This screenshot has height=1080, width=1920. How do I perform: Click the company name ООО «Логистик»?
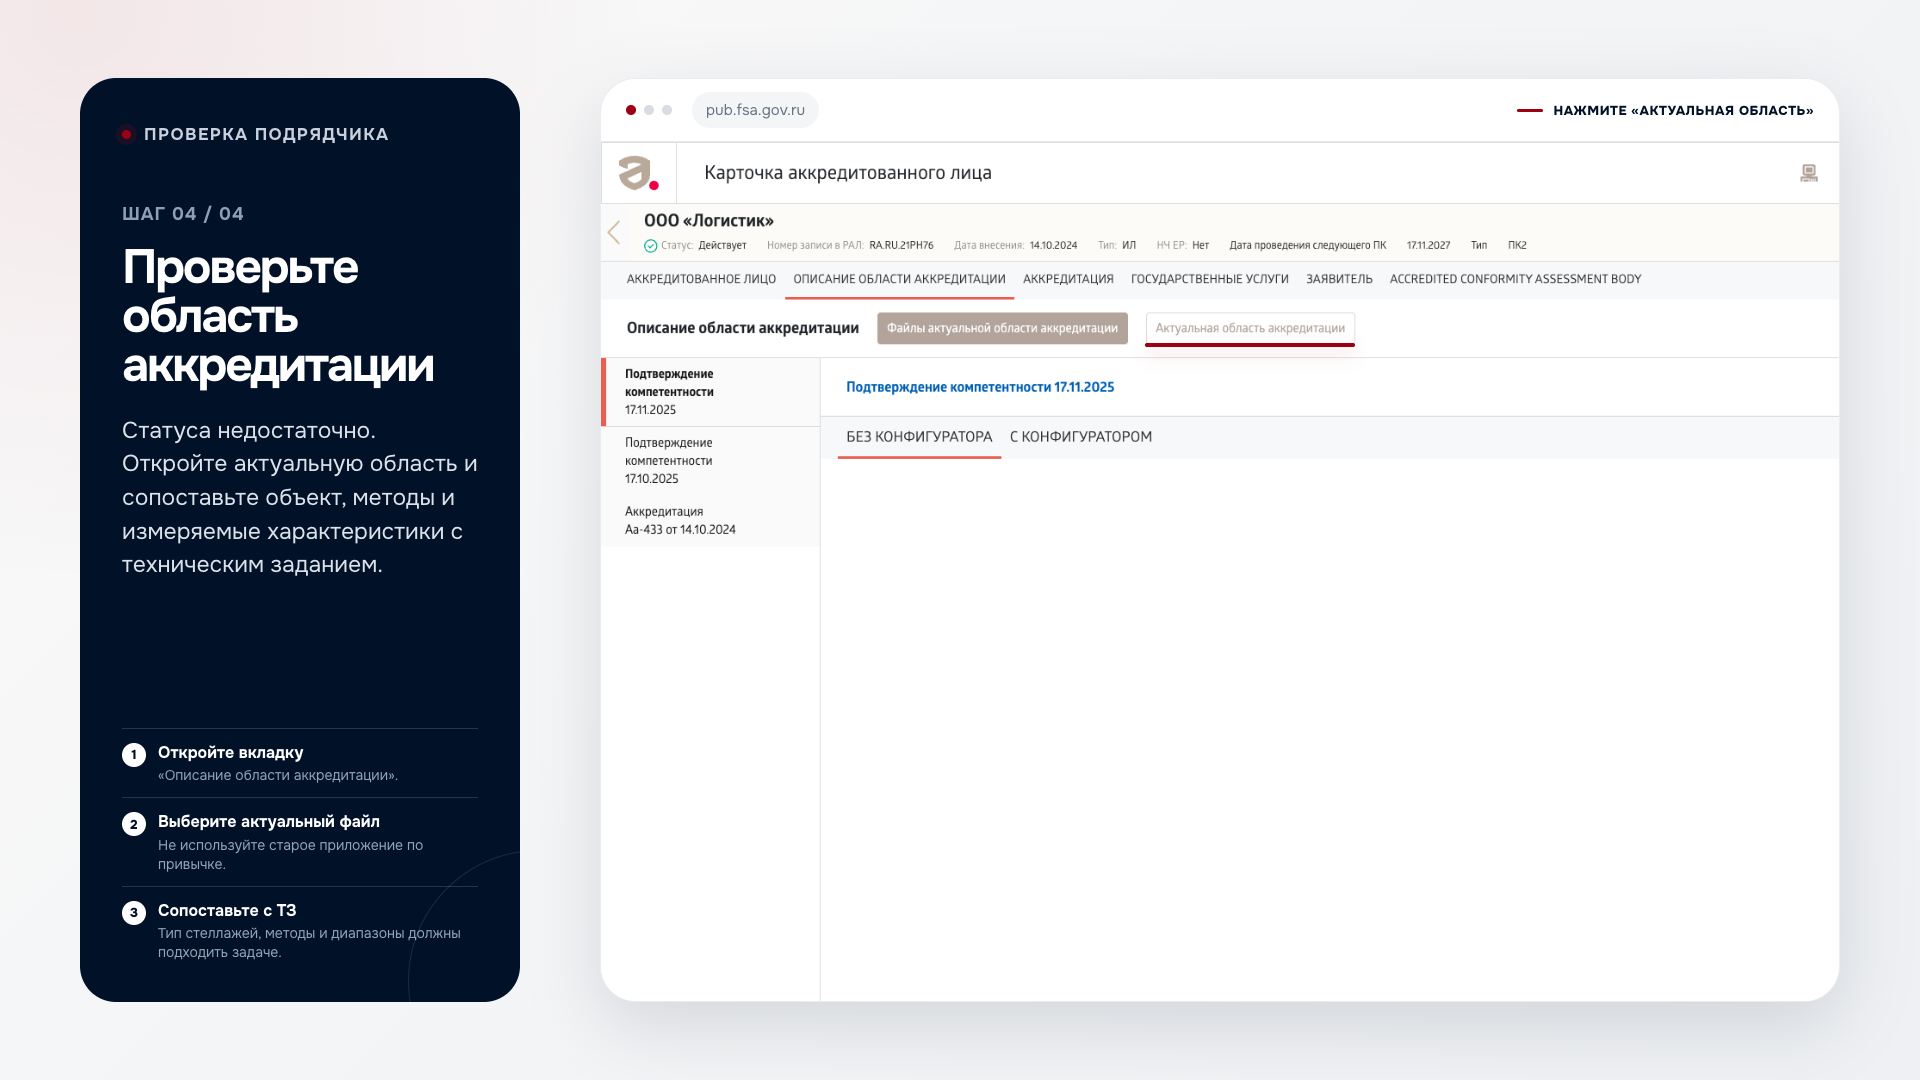[709, 221]
